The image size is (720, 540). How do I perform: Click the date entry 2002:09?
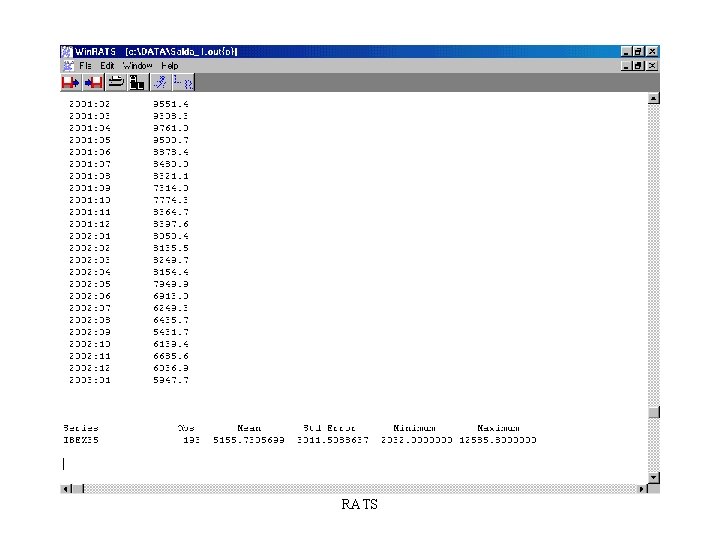click(x=90, y=332)
